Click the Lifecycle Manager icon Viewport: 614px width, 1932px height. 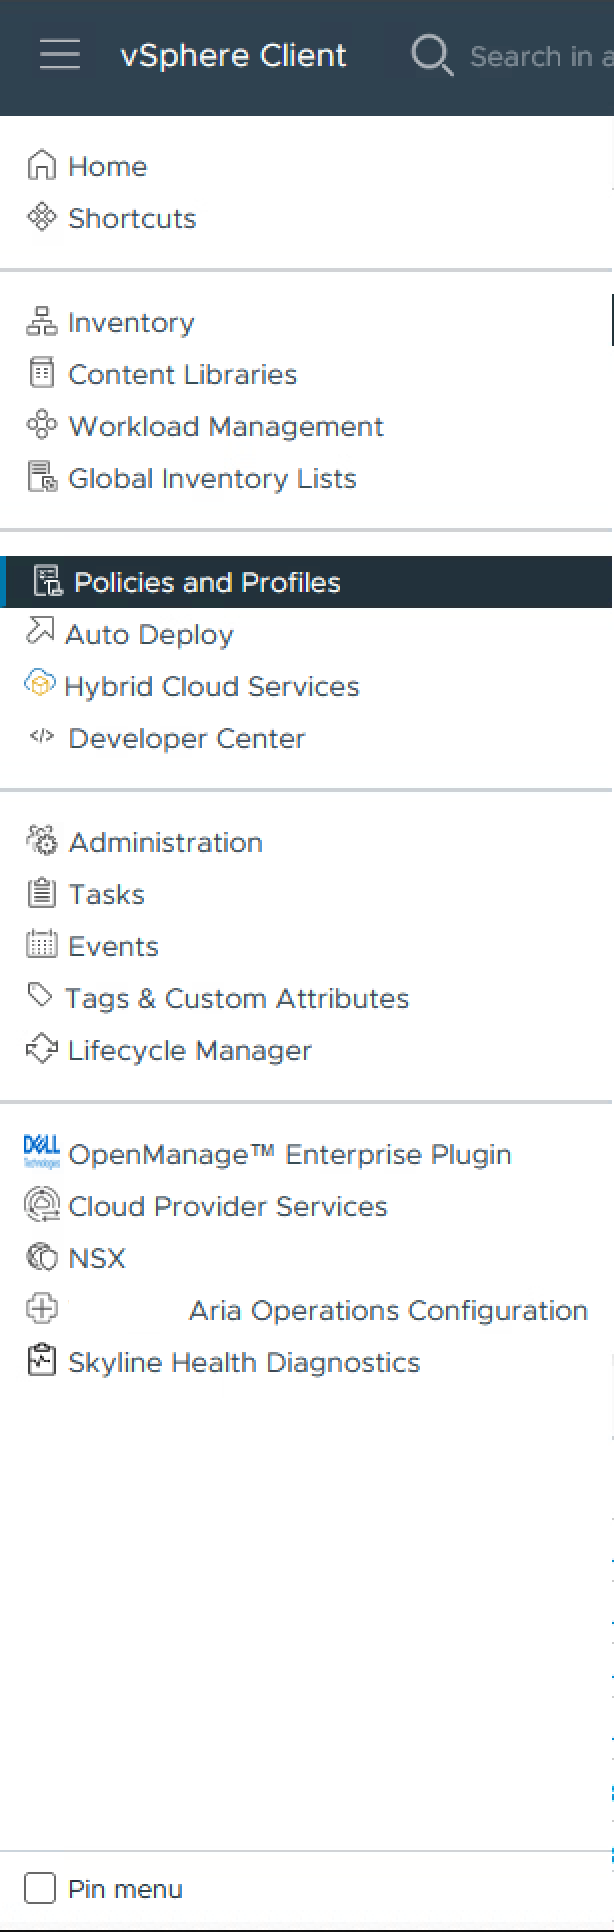(41, 1050)
